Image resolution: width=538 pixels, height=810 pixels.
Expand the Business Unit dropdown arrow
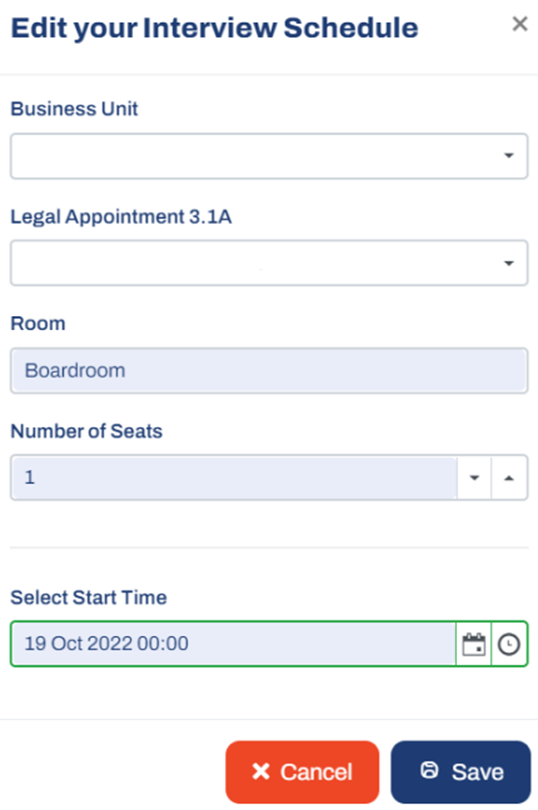click(x=509, y=155)
